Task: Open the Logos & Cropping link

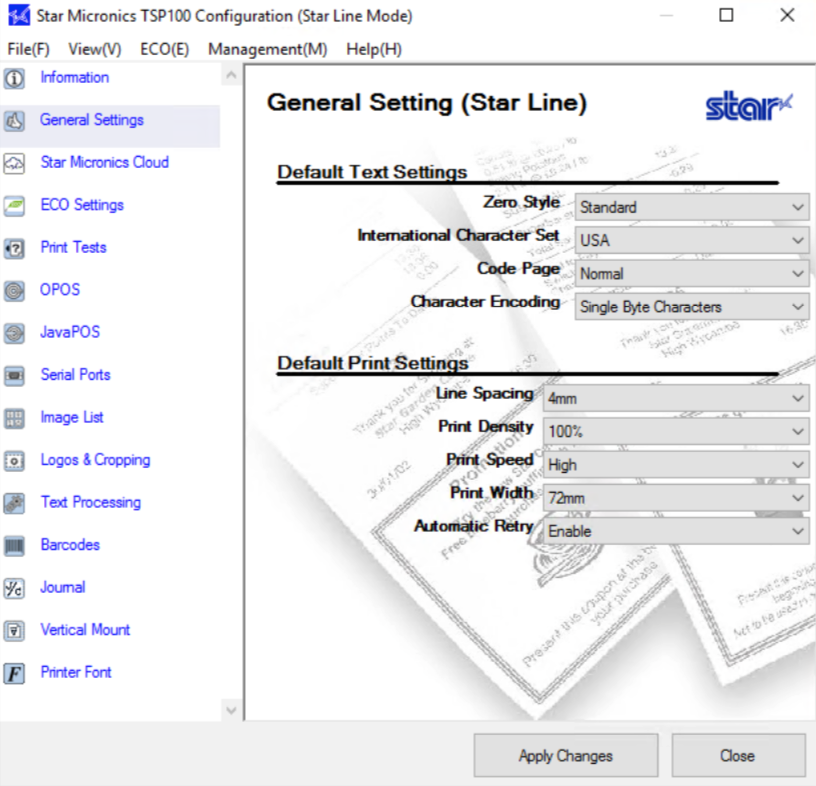Action: pos(95,460)
